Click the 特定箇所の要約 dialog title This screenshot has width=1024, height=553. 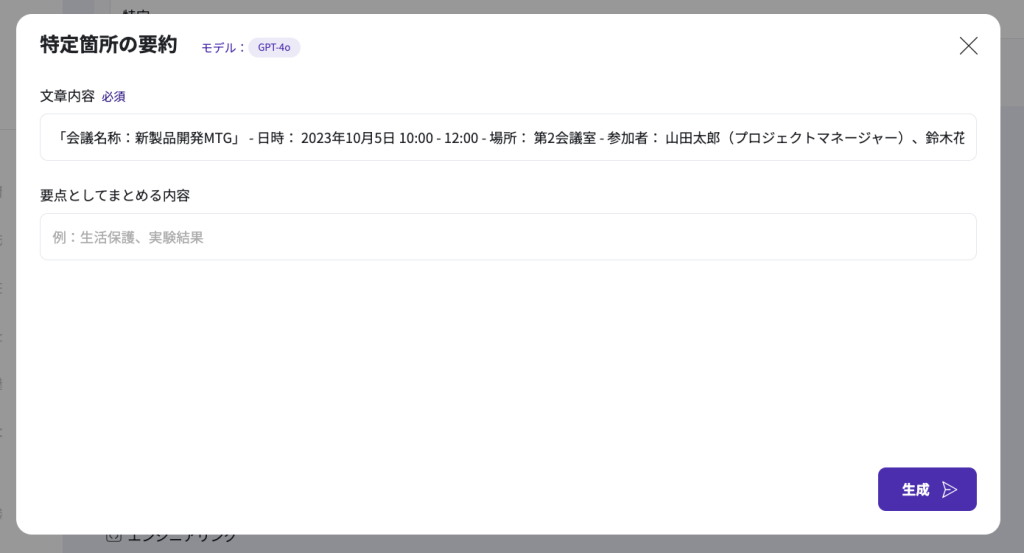point(108,45)
